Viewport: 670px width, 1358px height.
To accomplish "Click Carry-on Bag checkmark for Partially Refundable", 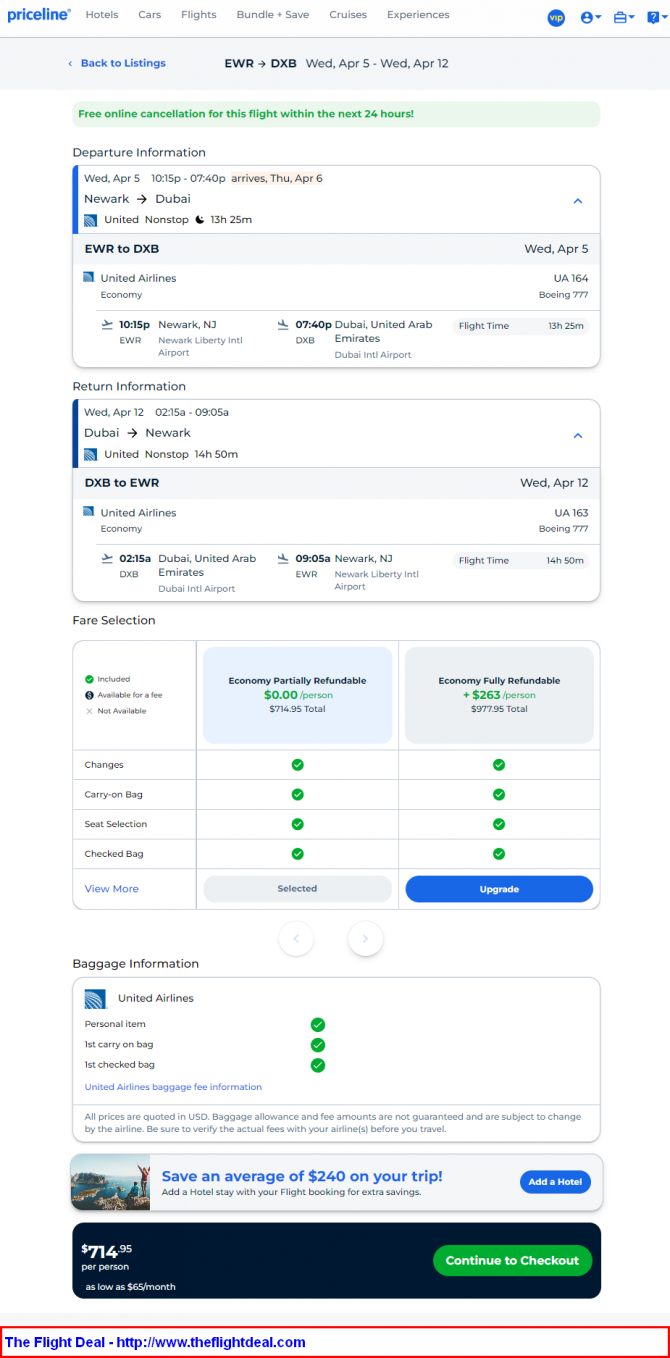I will (x=297, y=795).
